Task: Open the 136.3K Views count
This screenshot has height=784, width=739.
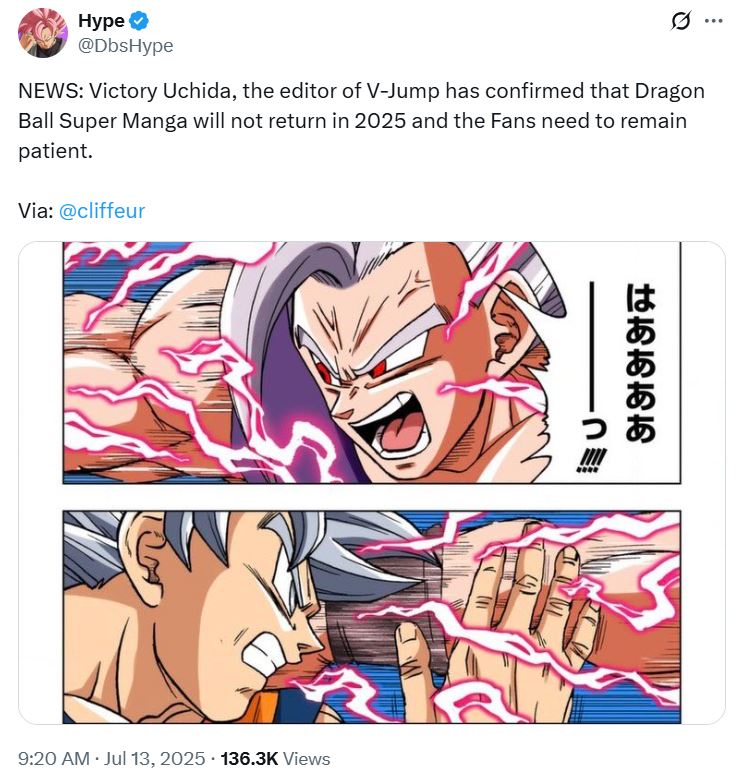Action: [x=275, y=758]
